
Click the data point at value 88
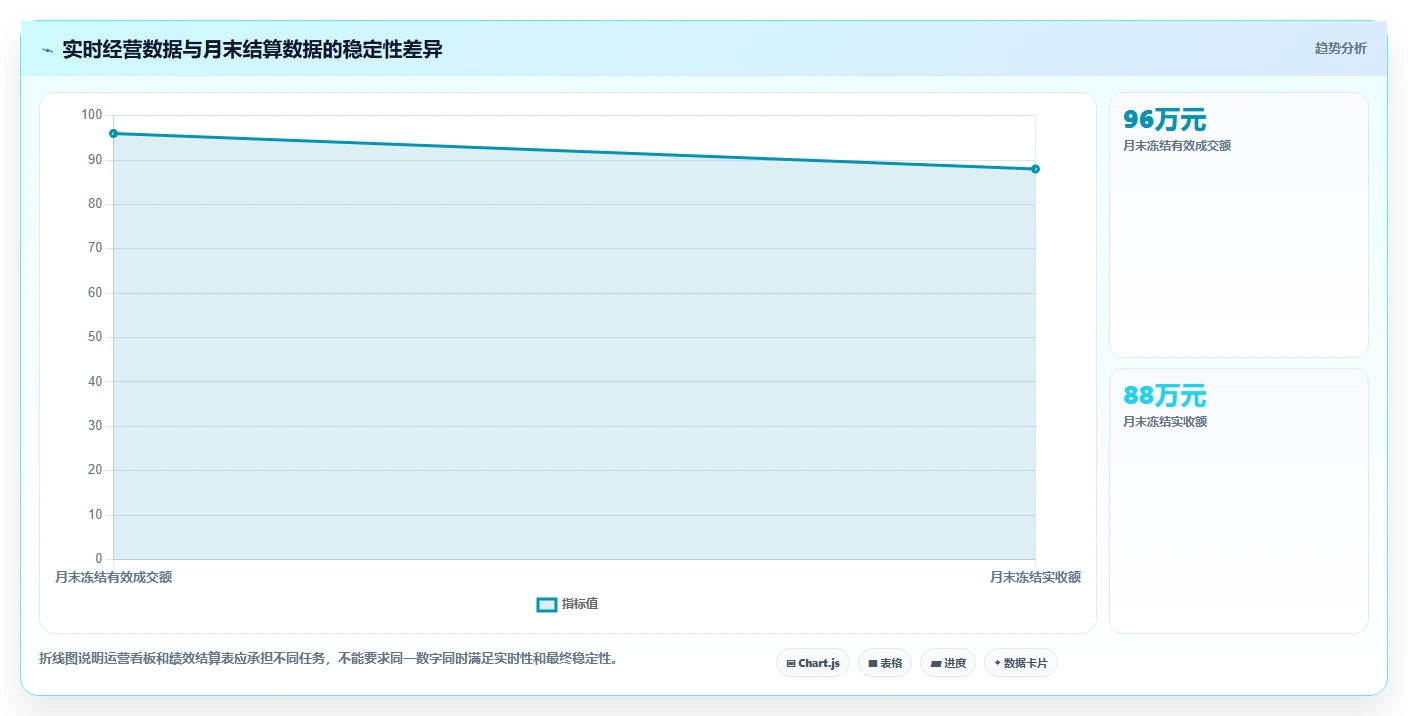pos(1035,169)
